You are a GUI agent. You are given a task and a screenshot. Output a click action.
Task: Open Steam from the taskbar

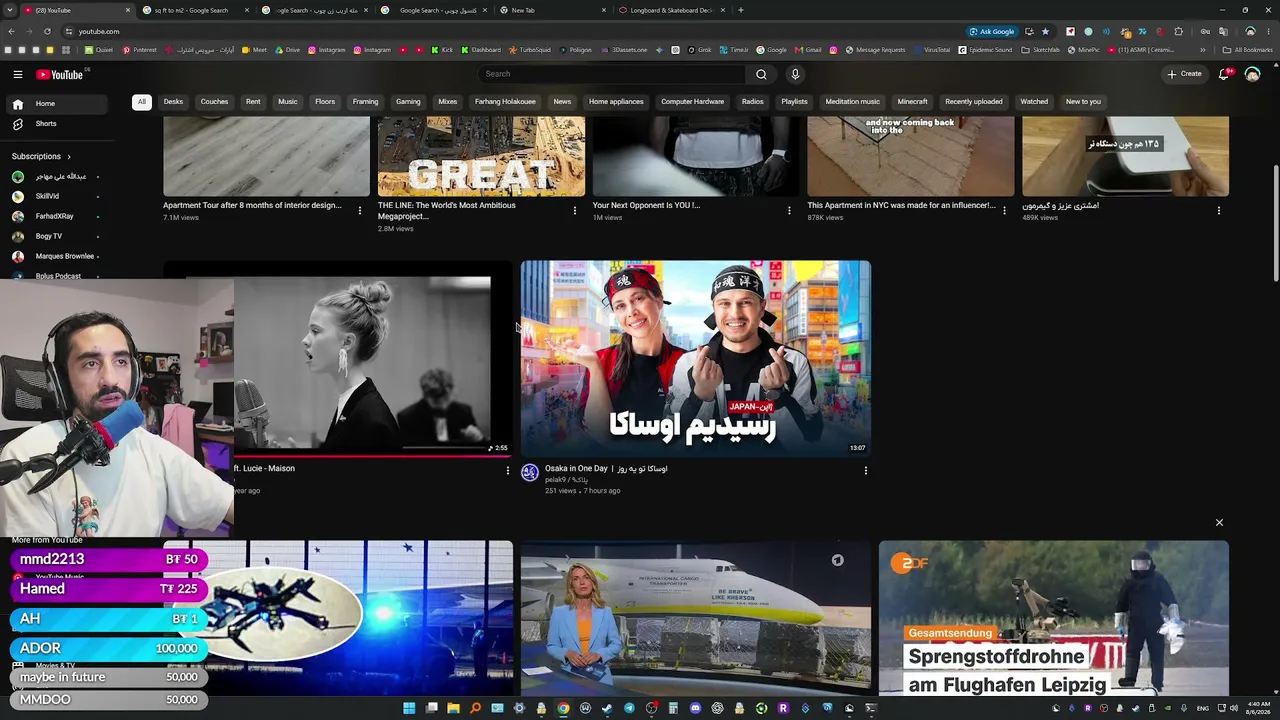pos(607,708)
